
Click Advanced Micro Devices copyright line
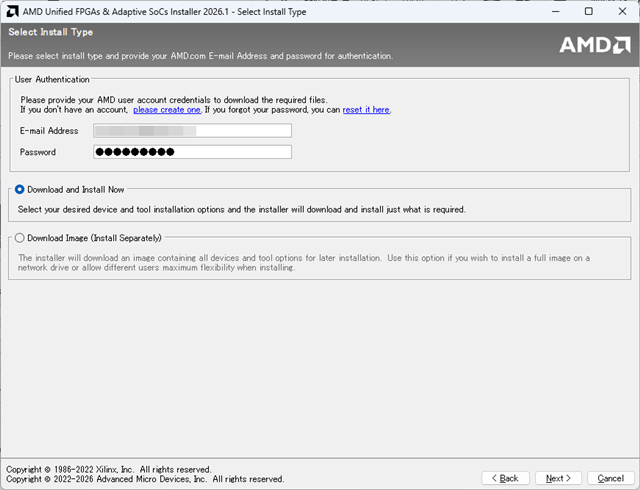[145, 479]
